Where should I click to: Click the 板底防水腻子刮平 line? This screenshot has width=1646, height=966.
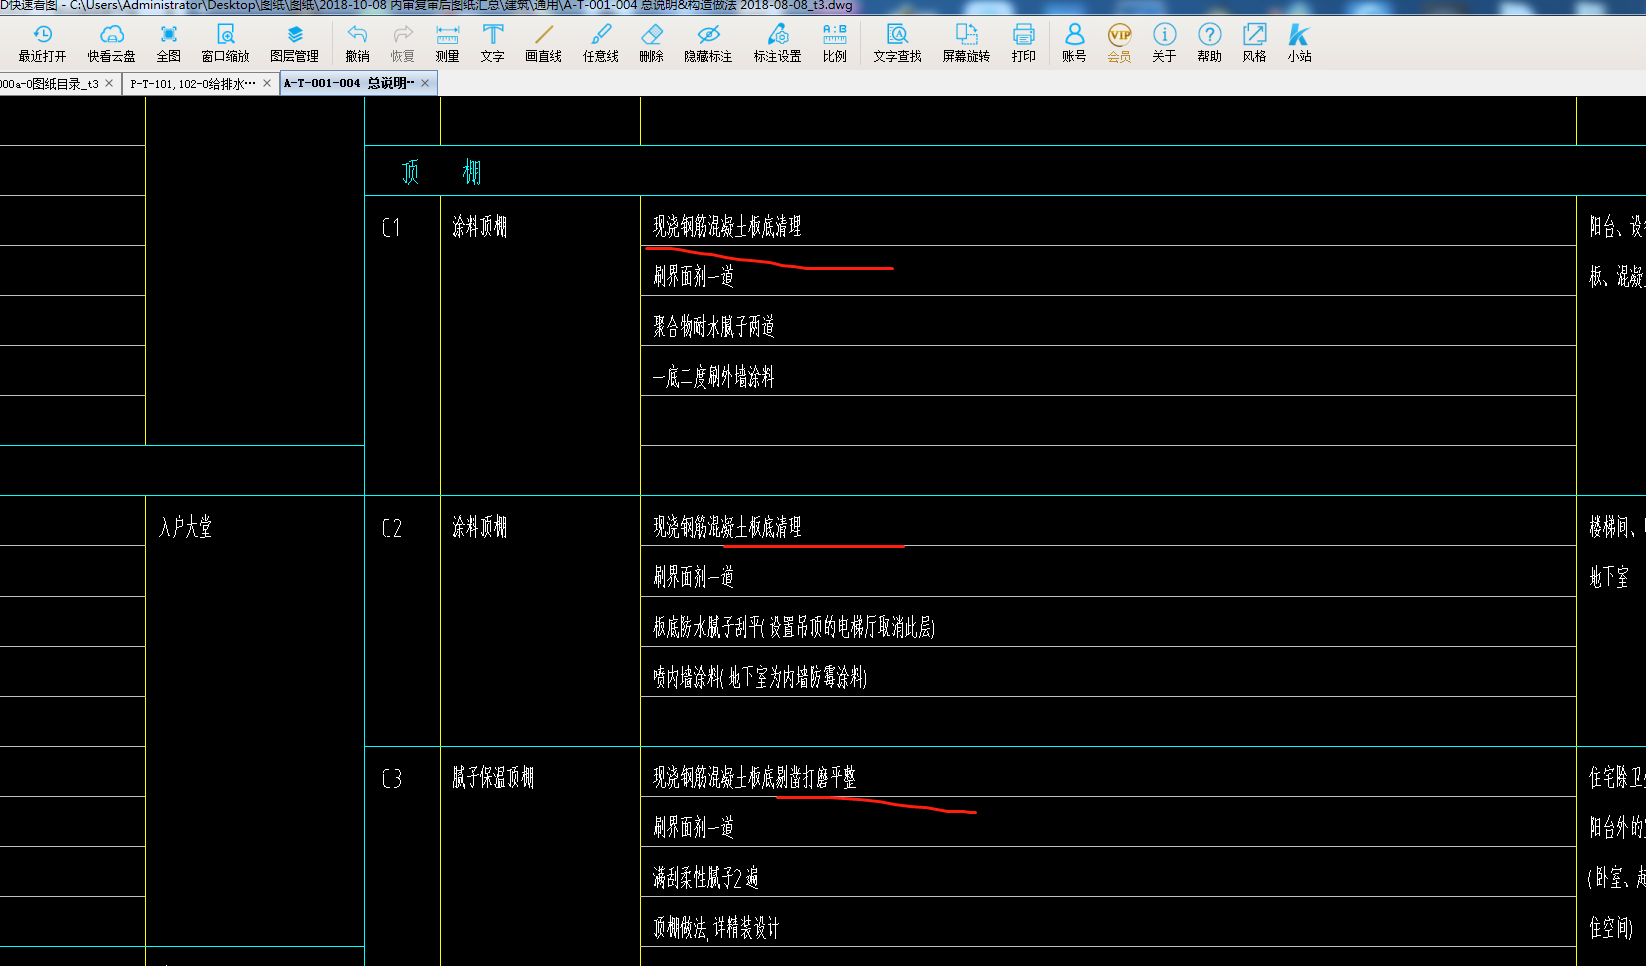coord(794,627)
